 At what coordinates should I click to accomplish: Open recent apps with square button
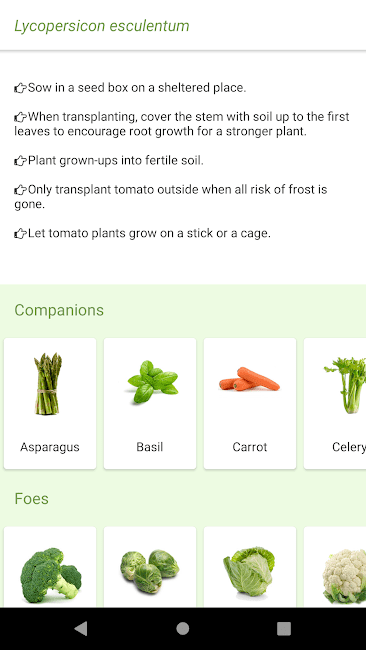(284, 629)
